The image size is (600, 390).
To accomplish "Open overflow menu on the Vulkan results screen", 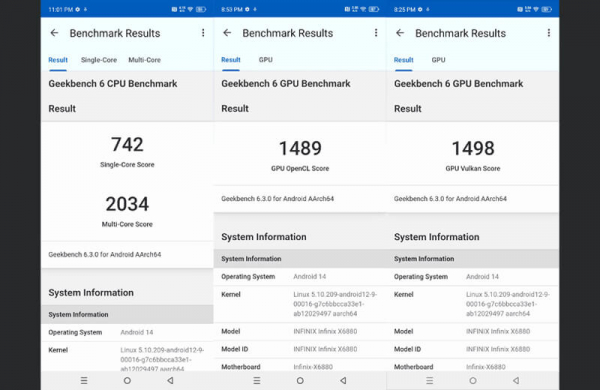I will tap(549, 33).
